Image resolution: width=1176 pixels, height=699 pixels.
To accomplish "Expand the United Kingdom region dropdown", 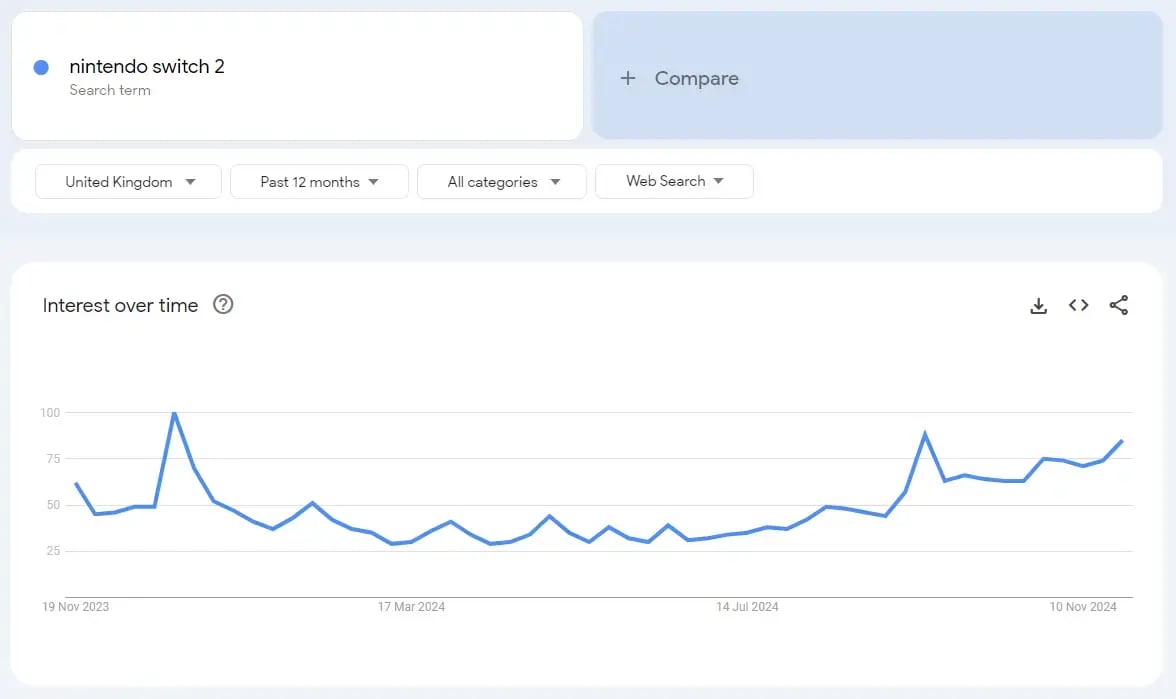I will tap(128, 182).
